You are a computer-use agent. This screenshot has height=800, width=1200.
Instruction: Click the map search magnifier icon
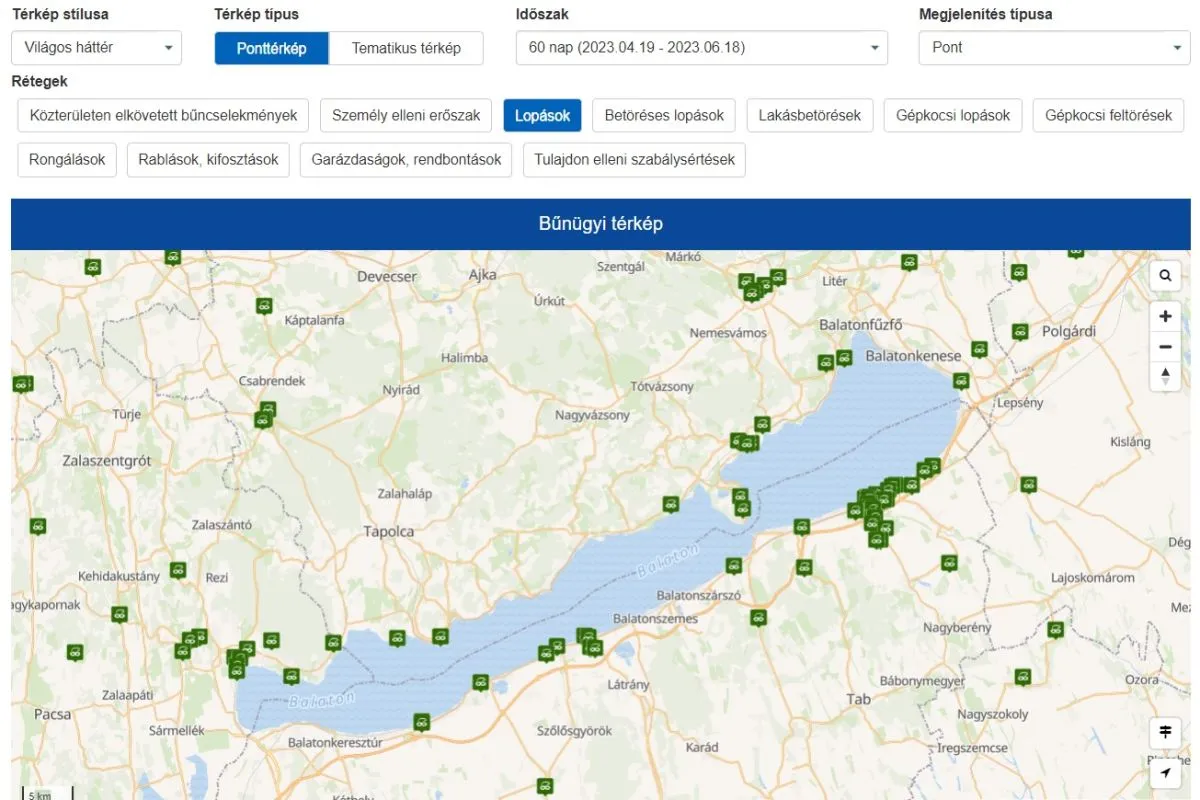[x=1165, y=276]
